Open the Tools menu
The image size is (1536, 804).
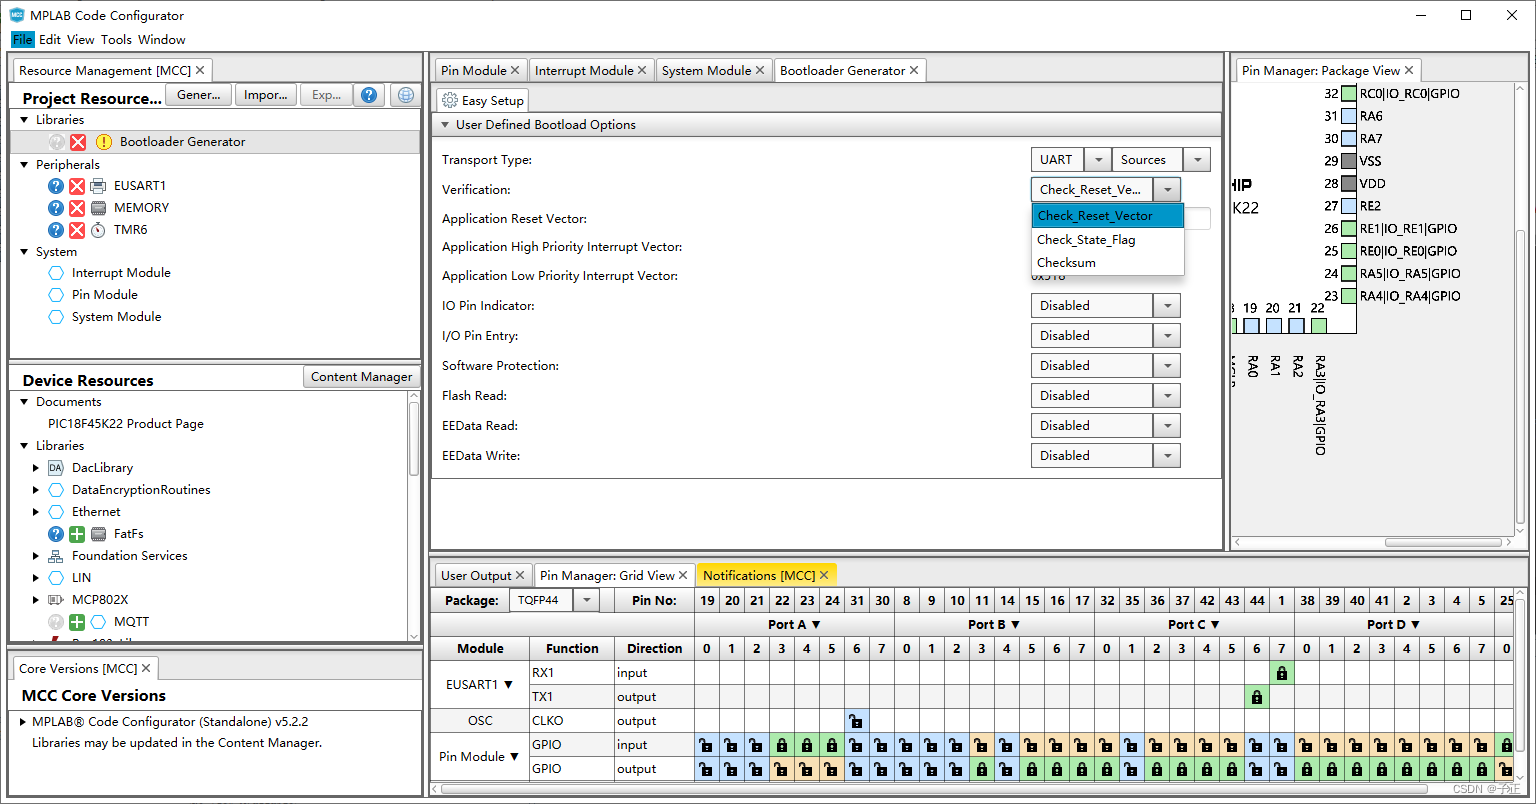[x=116, y=39]
